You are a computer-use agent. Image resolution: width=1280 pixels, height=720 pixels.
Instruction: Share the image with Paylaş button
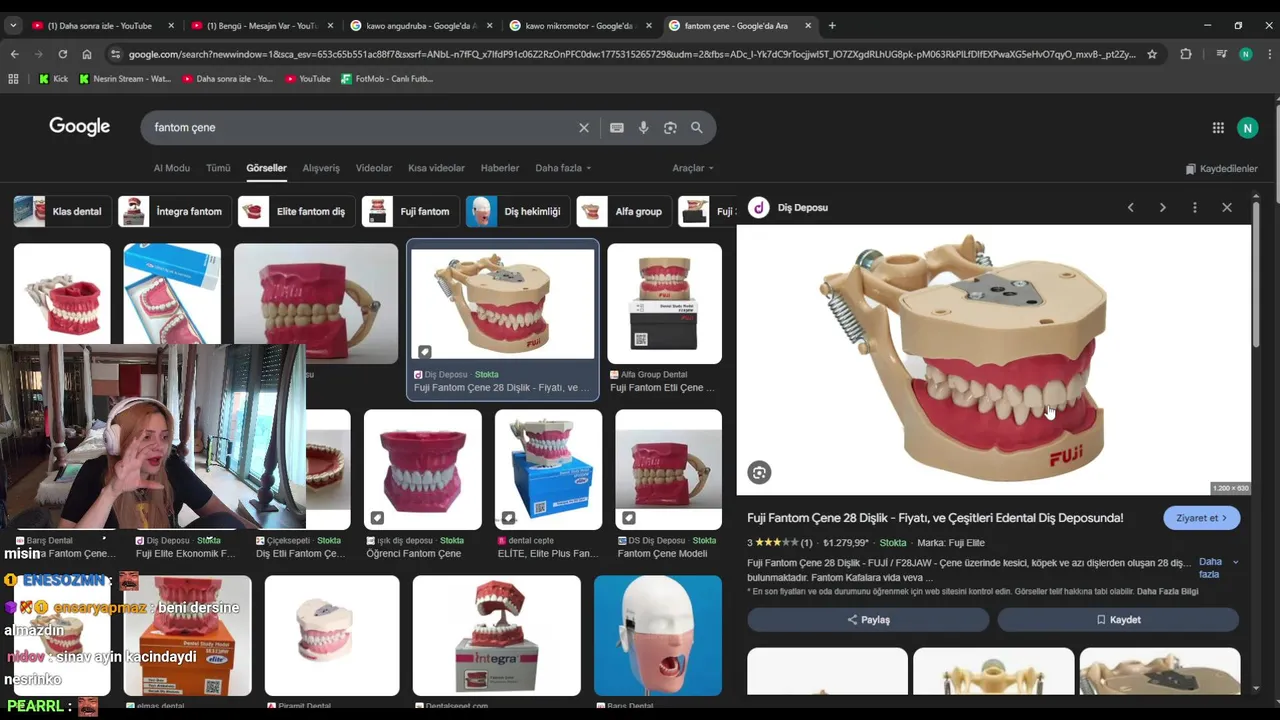pos(868,620)
